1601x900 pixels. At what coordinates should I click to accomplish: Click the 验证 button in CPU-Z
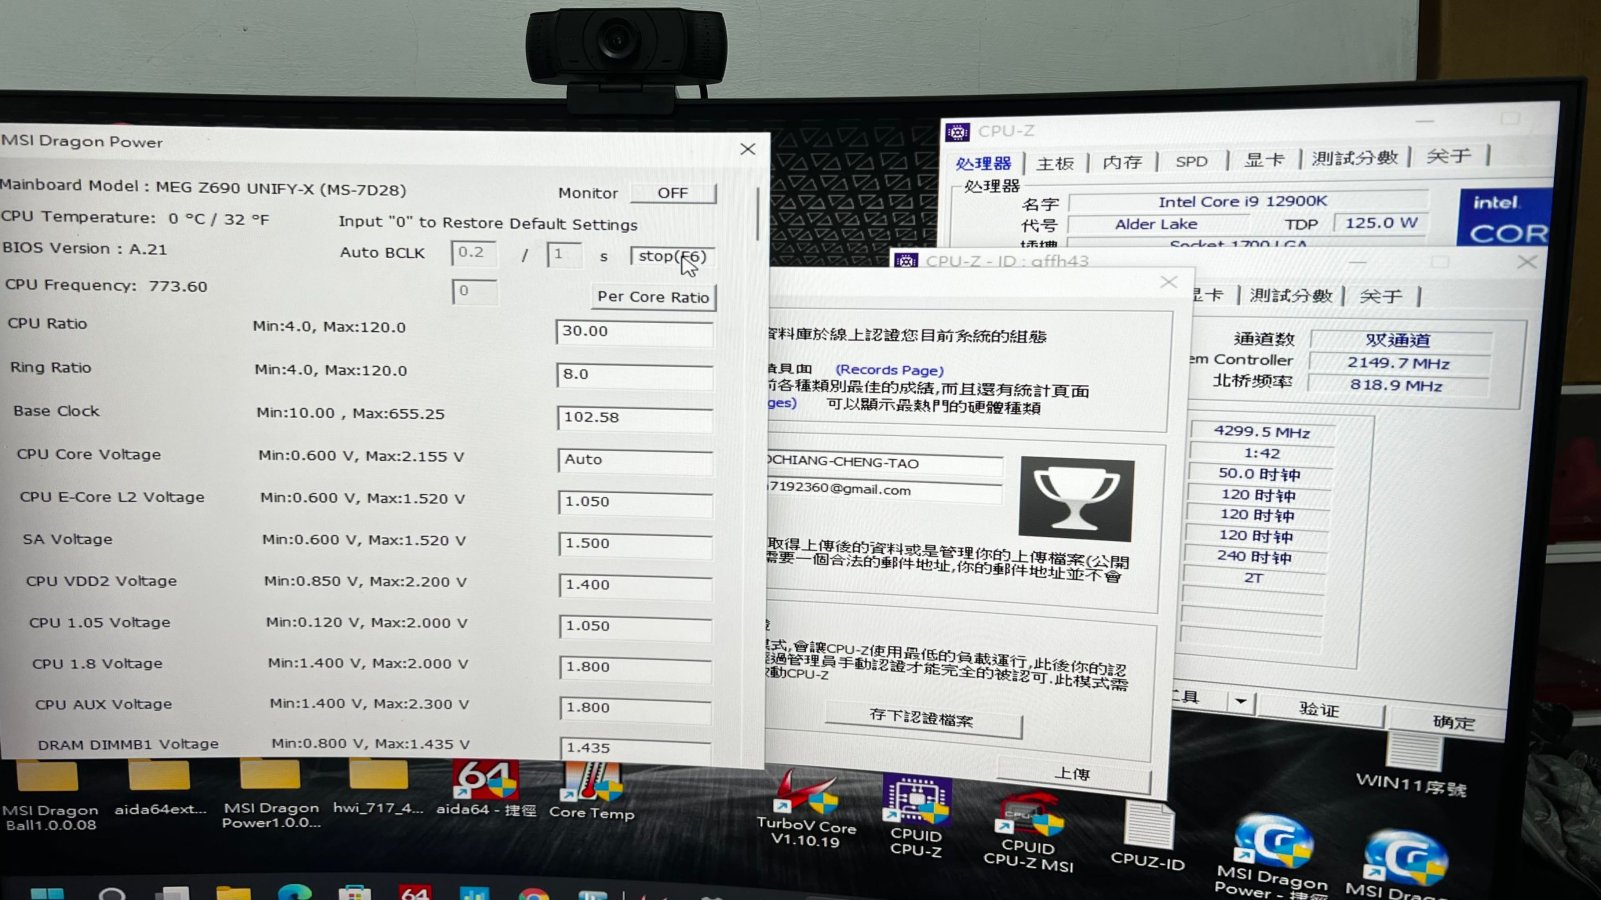pos(1318,709)
